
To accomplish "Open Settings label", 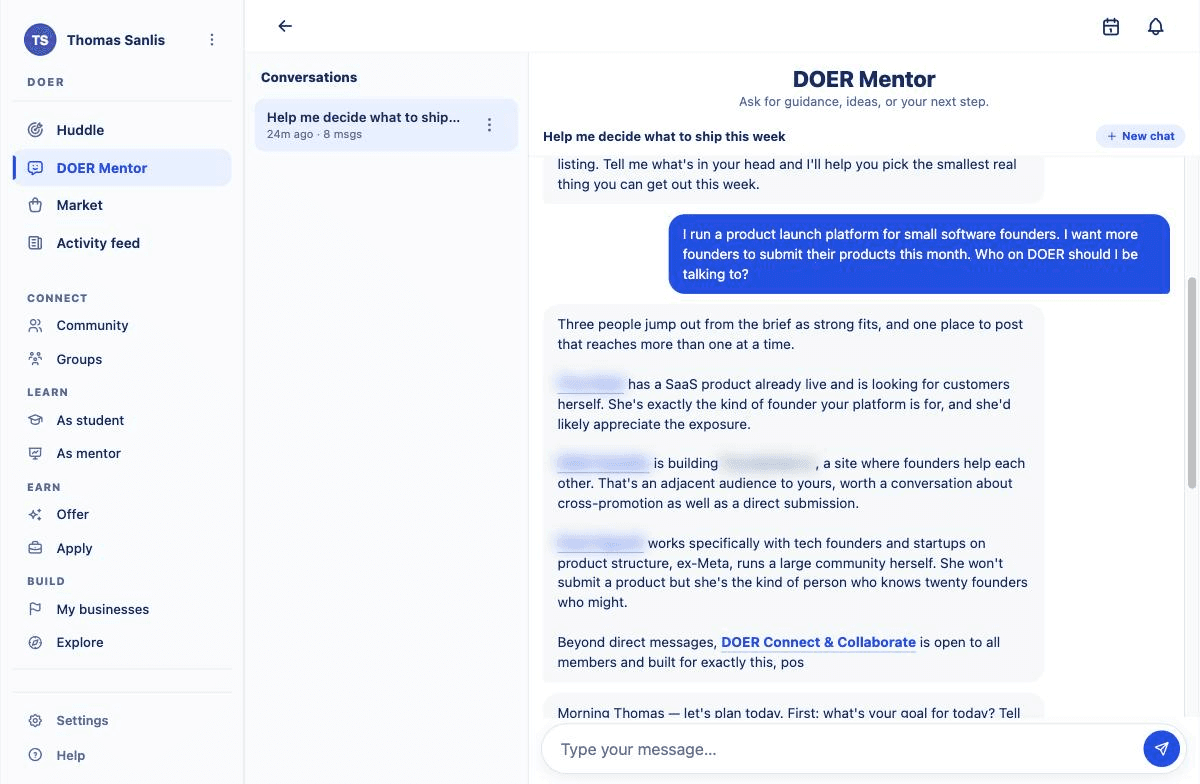I will coord(82,720).
